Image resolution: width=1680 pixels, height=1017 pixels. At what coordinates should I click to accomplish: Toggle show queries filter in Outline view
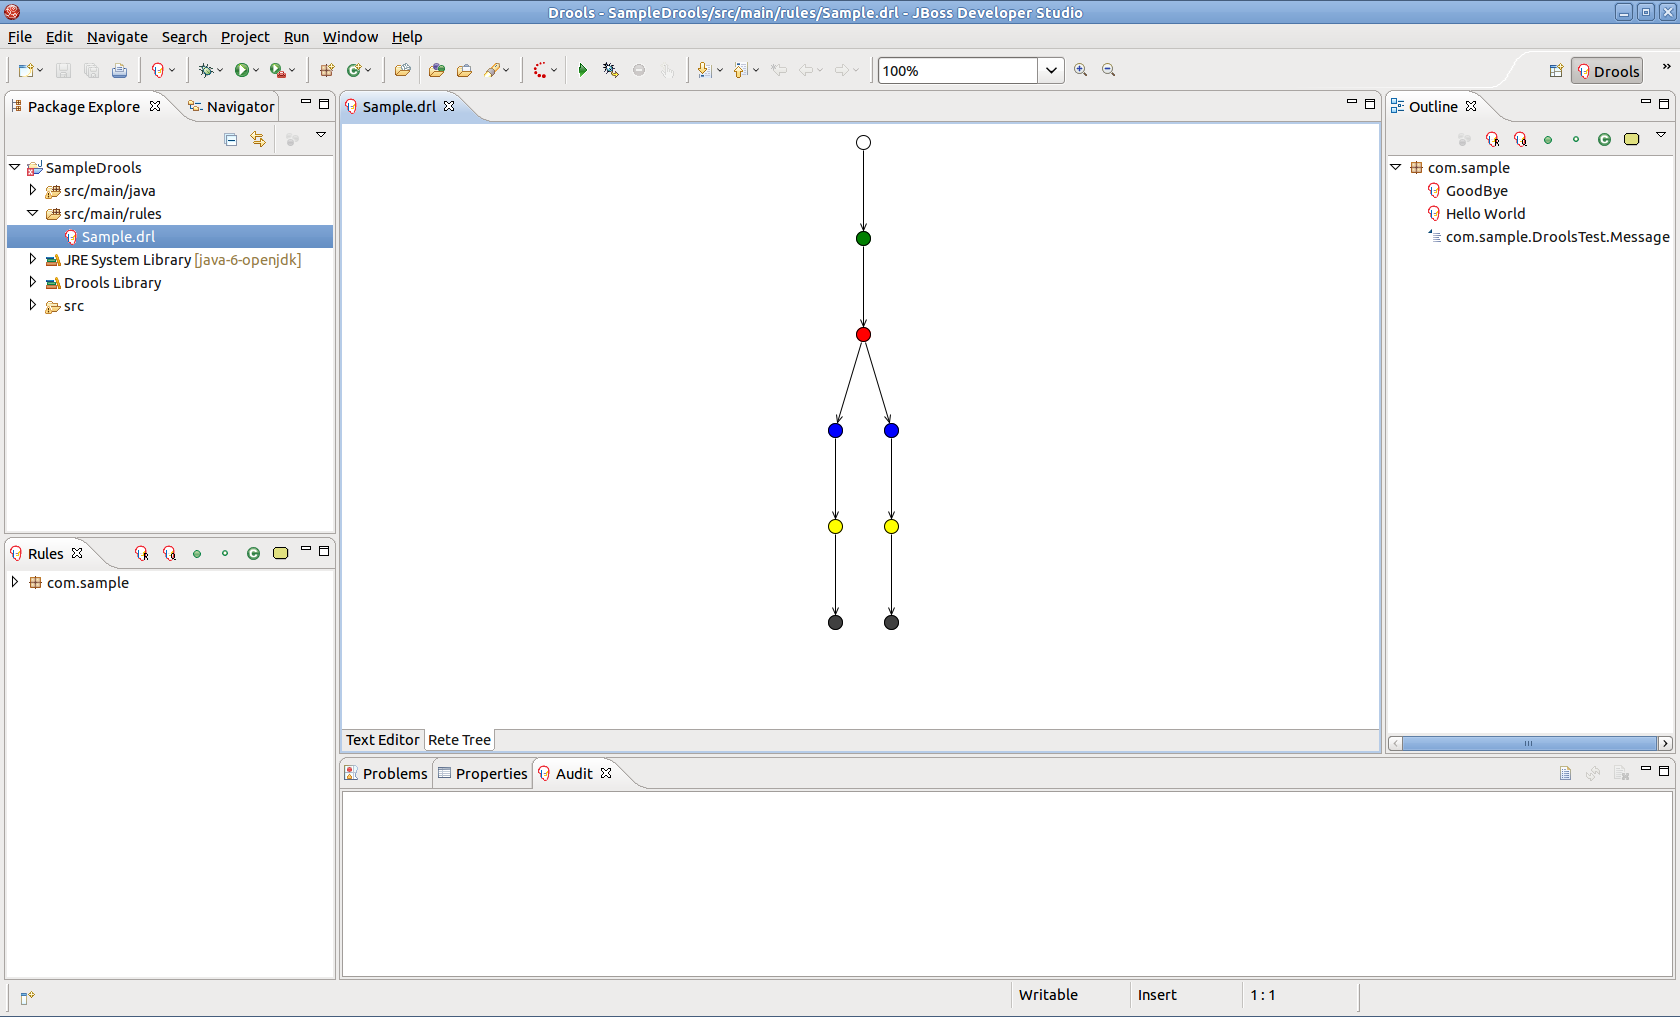coord(1520,140)
